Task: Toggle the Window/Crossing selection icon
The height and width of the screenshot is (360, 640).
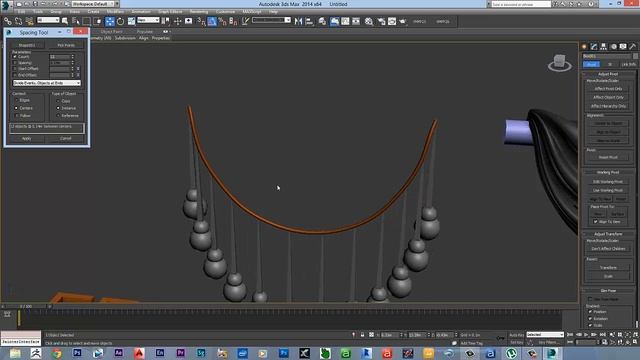Action: (98, 21)
